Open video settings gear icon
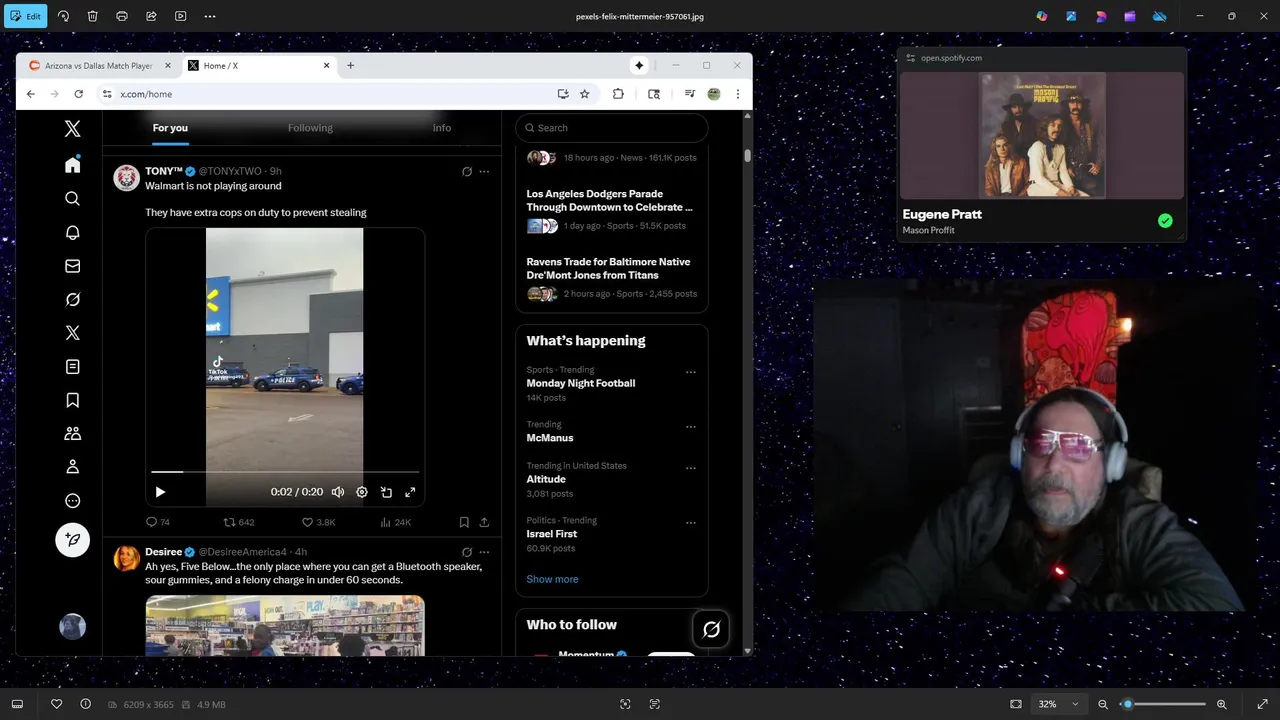1280x720 pixels. tap(362, 492)
